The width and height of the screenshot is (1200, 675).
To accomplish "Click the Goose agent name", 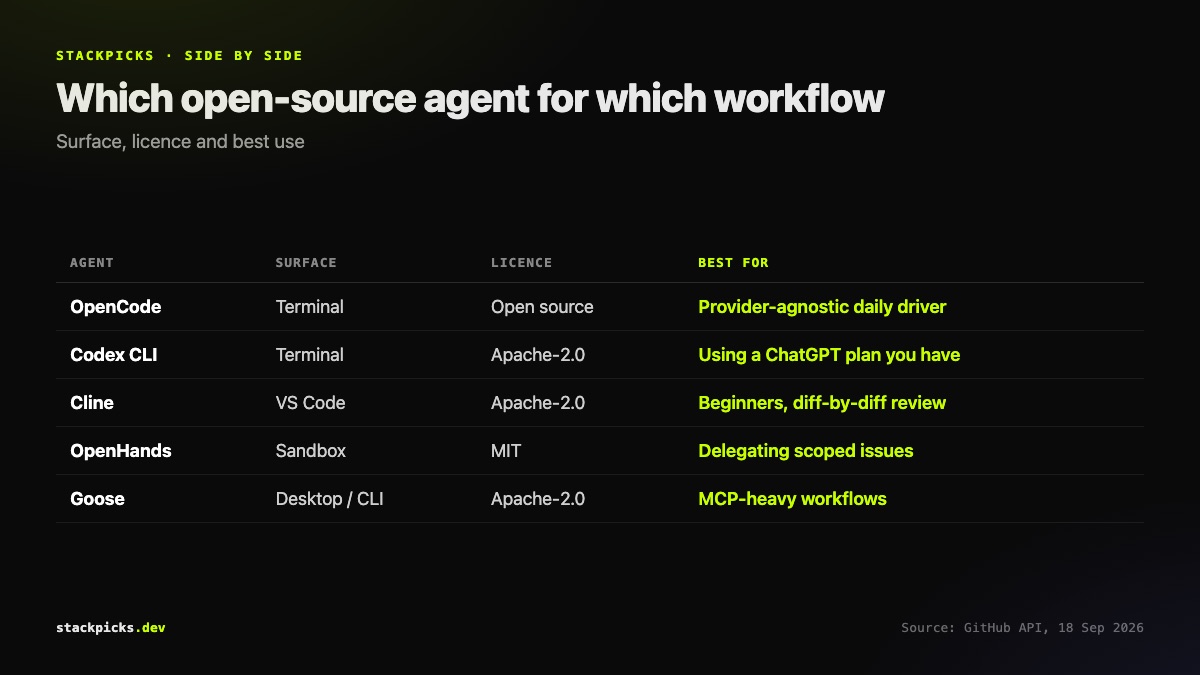I will (x=97, y=499).
